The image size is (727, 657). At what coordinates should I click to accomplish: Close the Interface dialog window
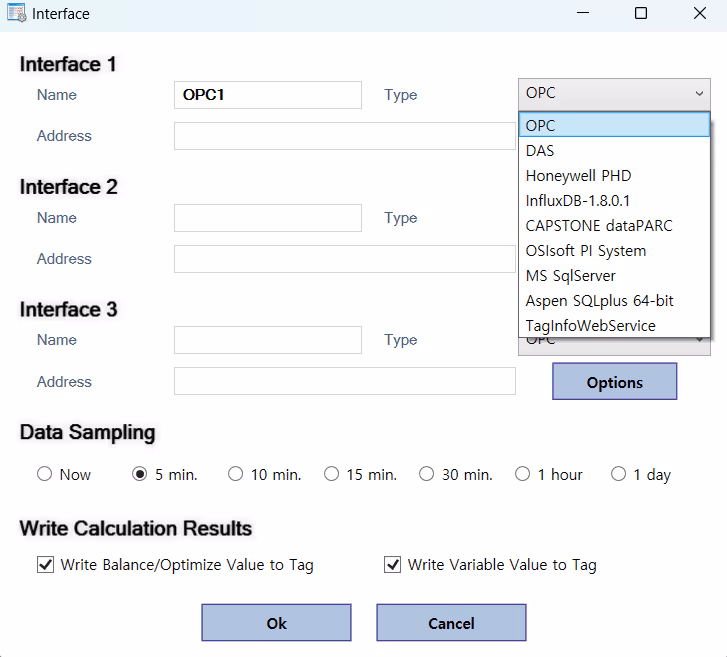click(700, 13)
